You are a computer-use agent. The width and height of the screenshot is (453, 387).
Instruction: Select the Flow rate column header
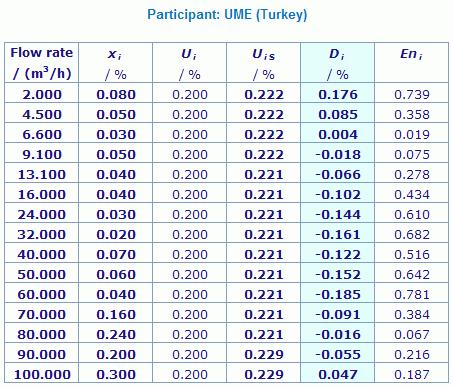[41, 63]
